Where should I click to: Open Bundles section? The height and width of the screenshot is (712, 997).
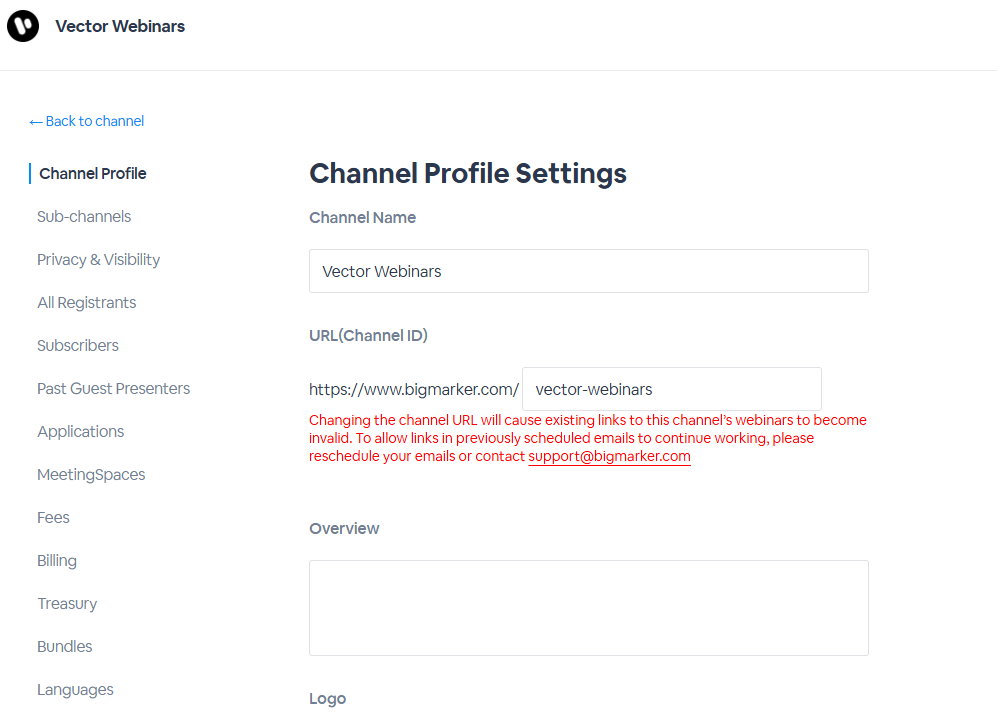(64, 647)
